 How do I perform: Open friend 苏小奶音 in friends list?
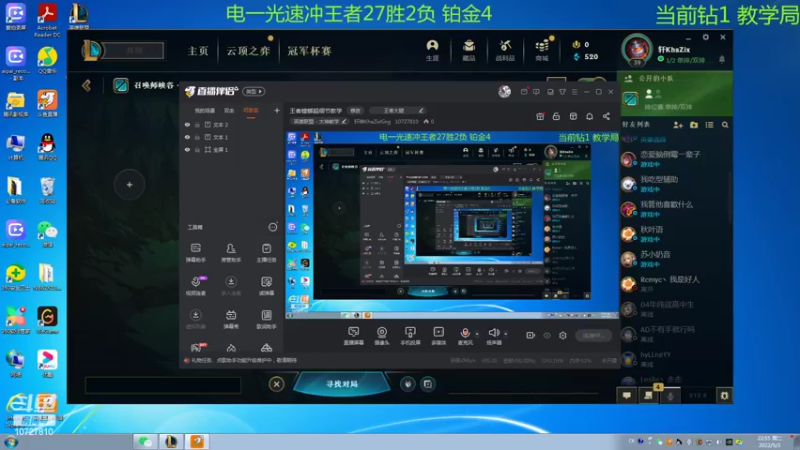(x=674, y=259)
